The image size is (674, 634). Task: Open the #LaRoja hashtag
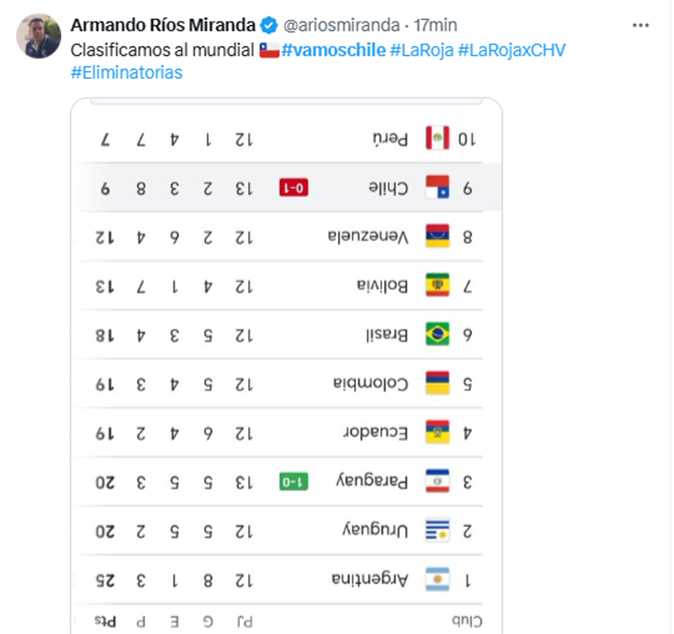pyautogui.click(x=422, y=50)
